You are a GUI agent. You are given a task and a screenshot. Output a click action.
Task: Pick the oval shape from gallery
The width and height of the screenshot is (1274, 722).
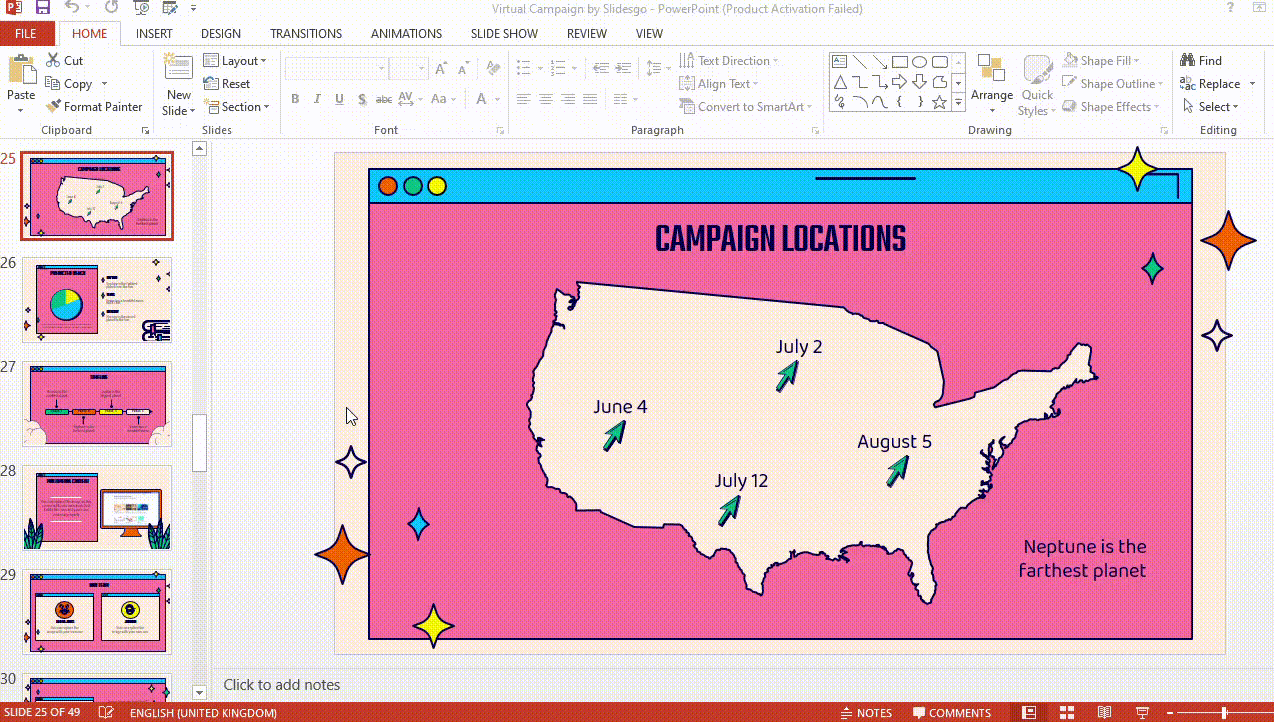pos(919,61)
